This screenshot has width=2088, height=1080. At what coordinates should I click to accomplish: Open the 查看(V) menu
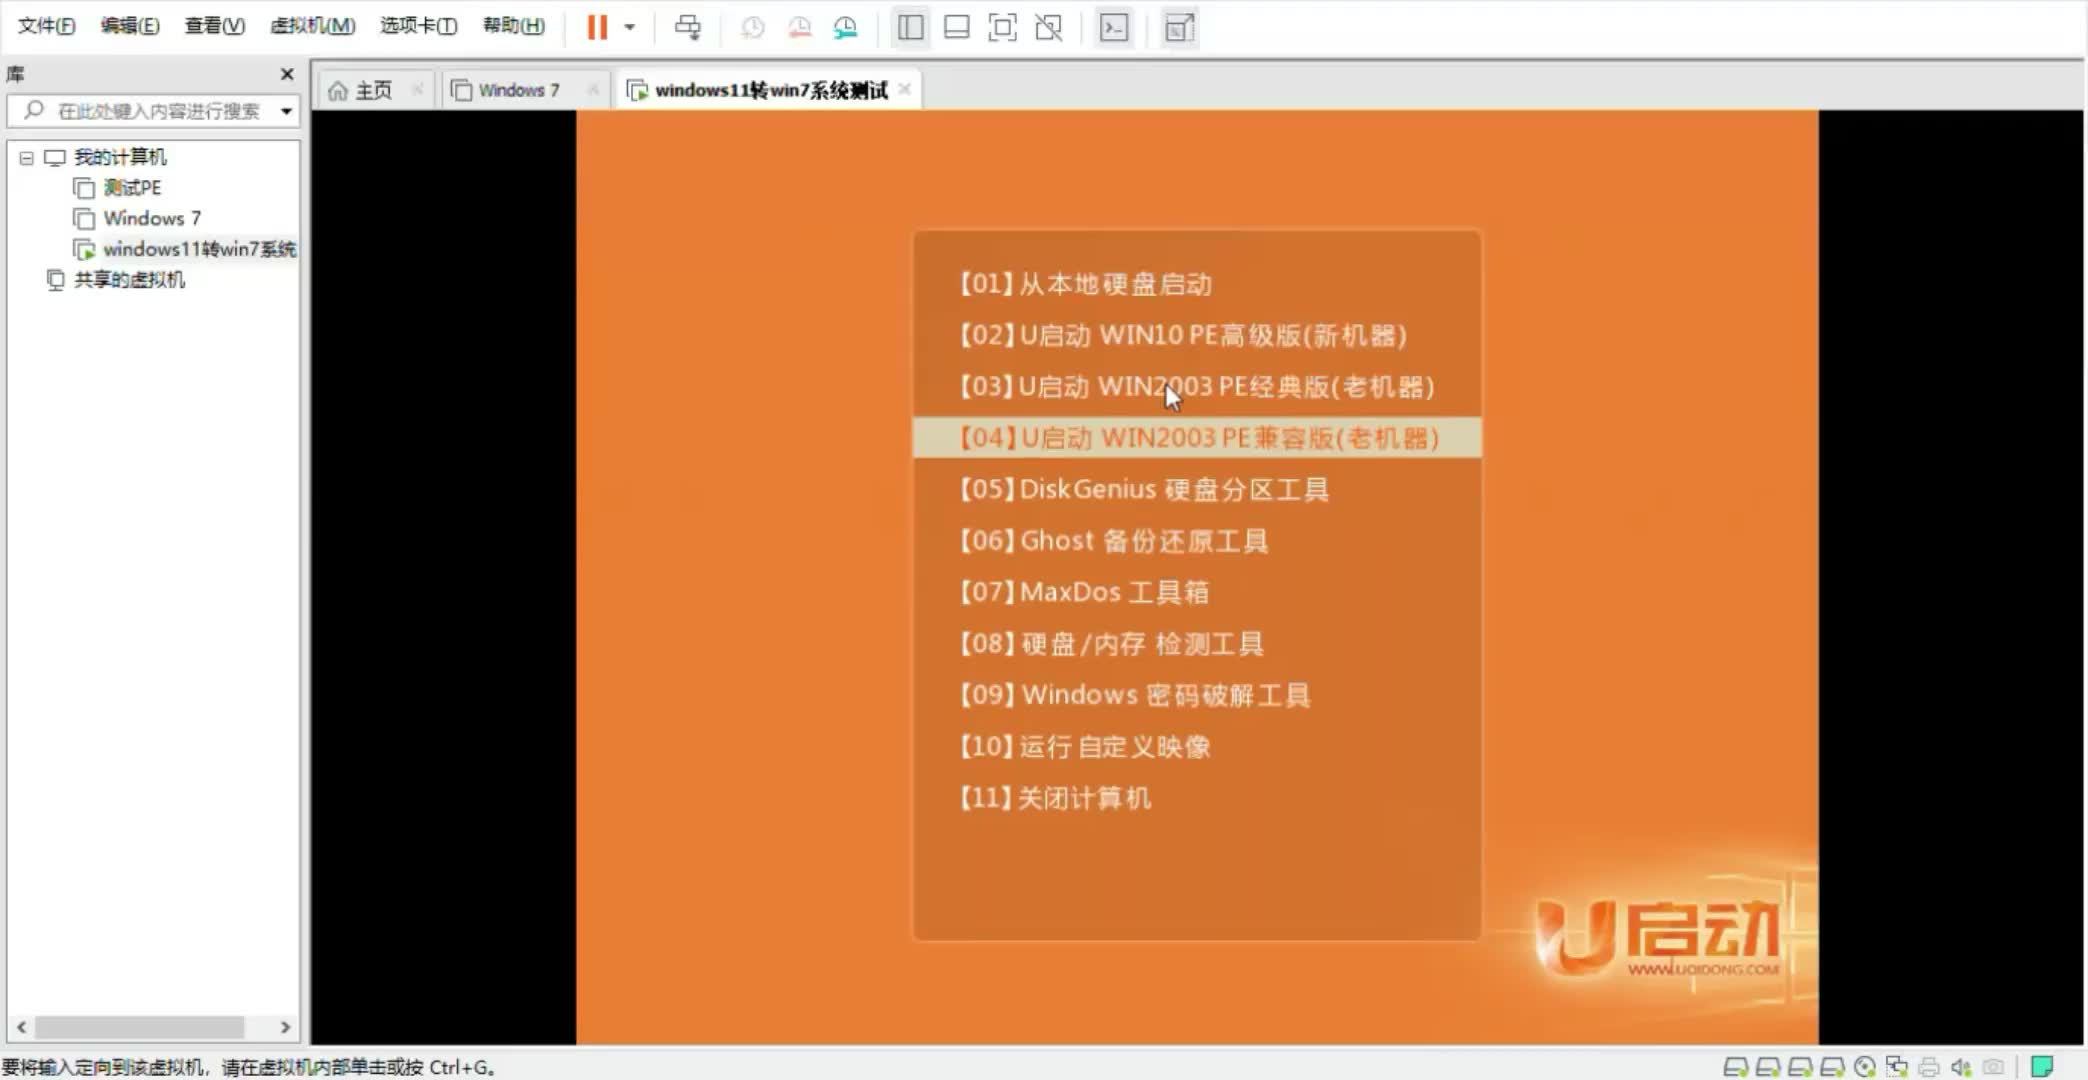click(x=214, y=26)
